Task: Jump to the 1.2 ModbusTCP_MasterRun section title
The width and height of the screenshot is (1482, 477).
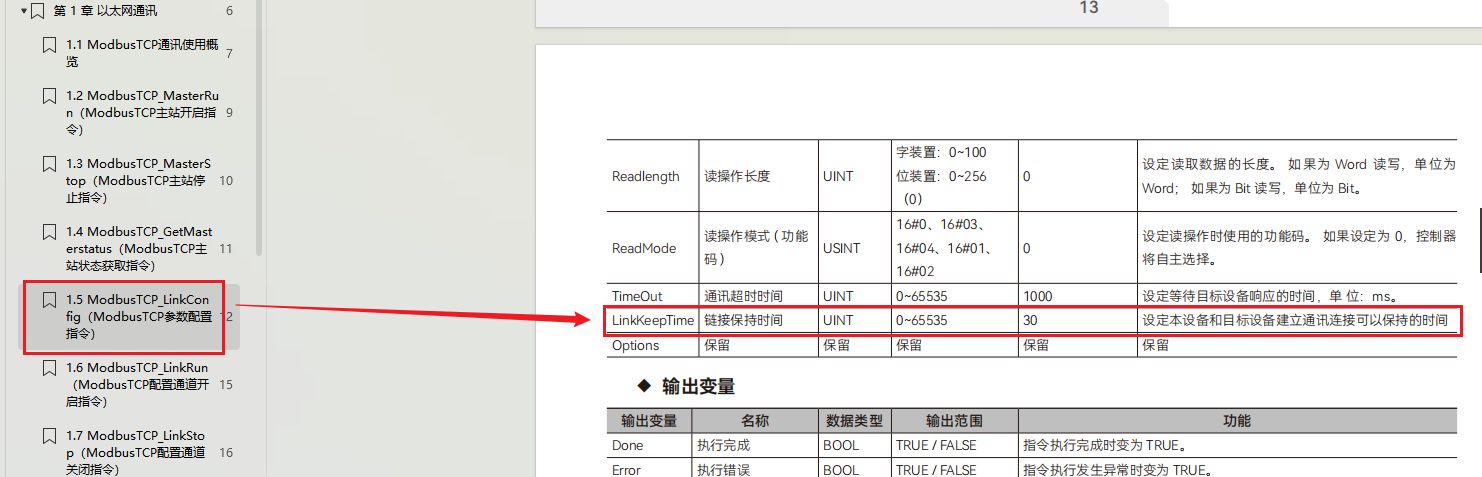Action: [140, 113]
